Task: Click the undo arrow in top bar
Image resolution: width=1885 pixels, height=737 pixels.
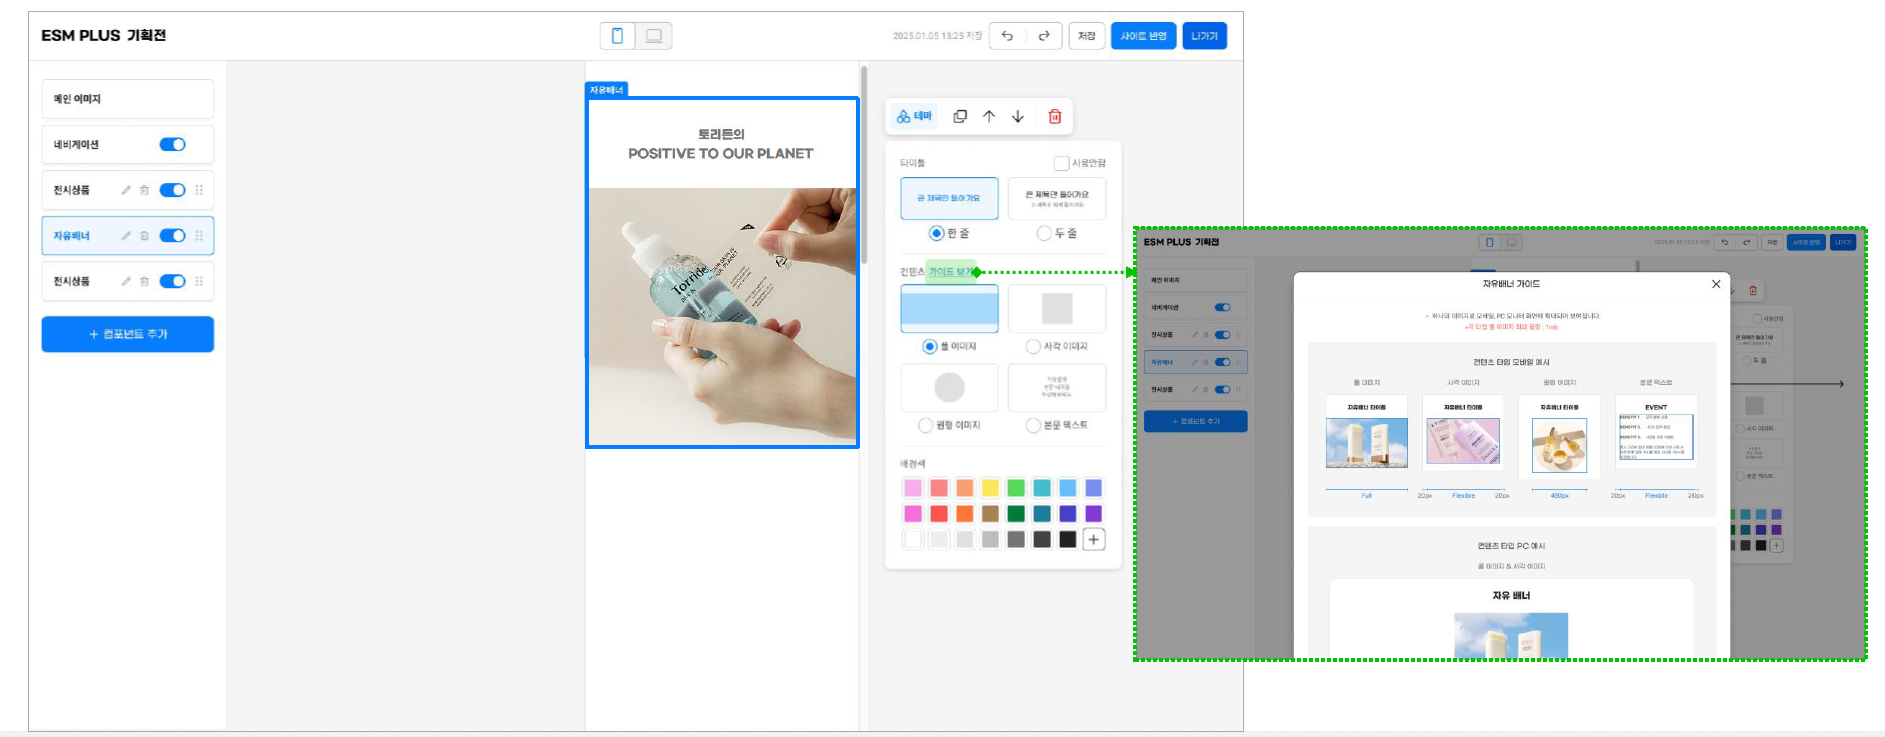Action: coord(1007,36)
